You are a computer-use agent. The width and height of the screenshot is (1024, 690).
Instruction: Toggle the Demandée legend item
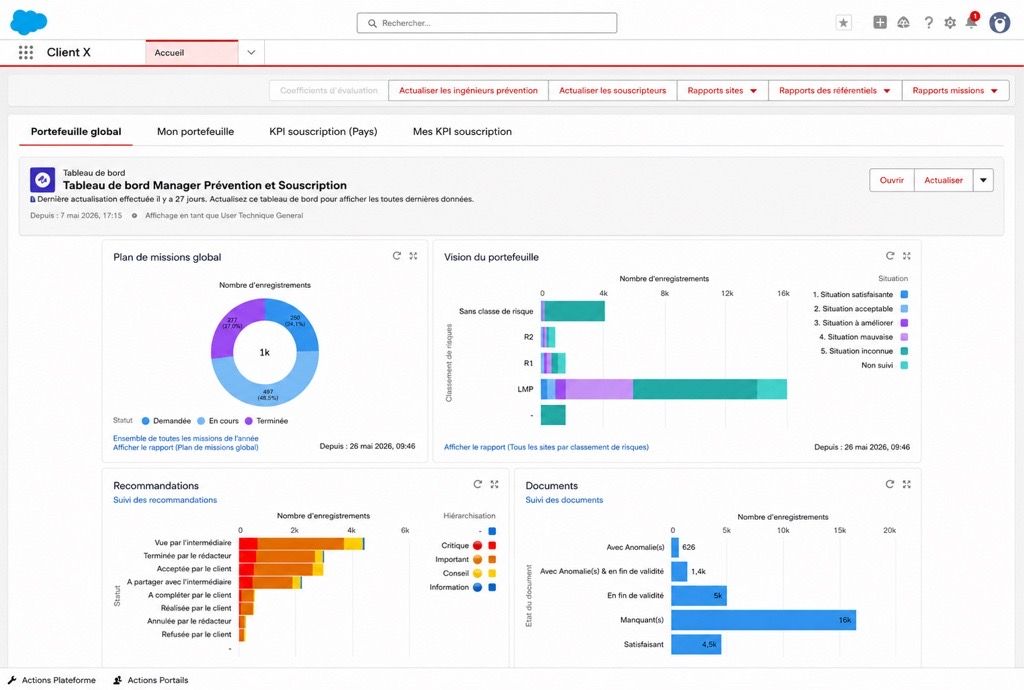(167, 421)
